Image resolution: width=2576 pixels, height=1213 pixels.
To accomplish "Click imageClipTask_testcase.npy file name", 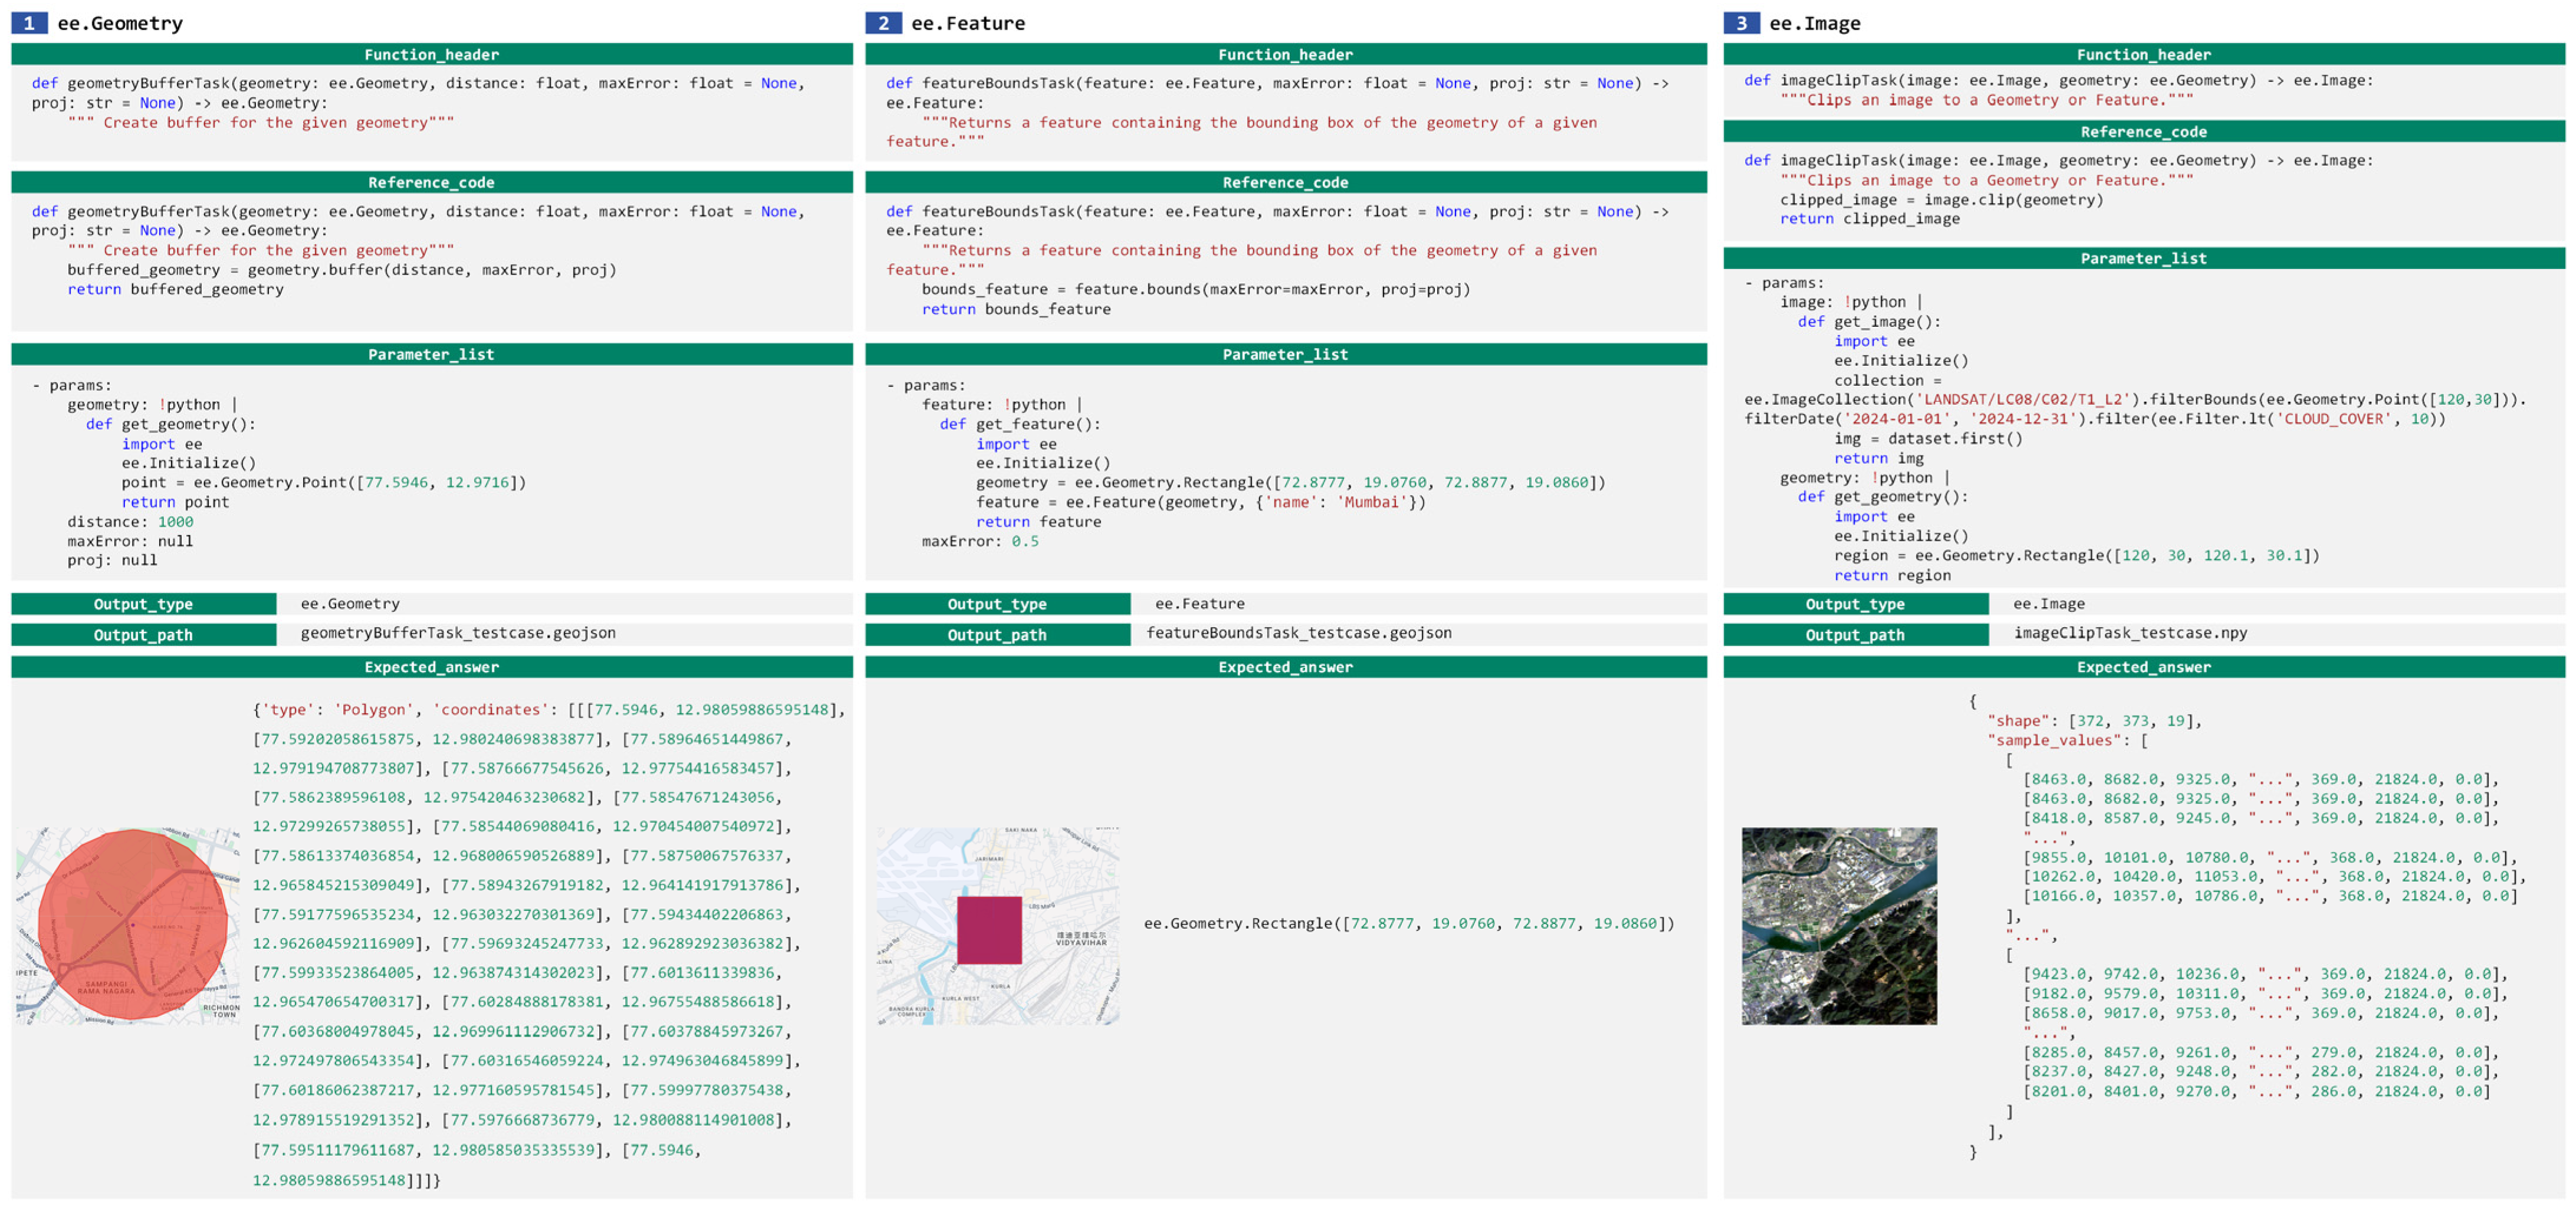I will [x=2130, y=633].
